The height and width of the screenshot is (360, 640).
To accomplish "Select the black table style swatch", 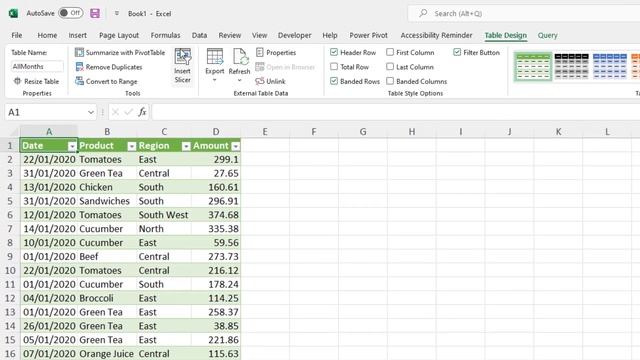I will click(571, 66).
